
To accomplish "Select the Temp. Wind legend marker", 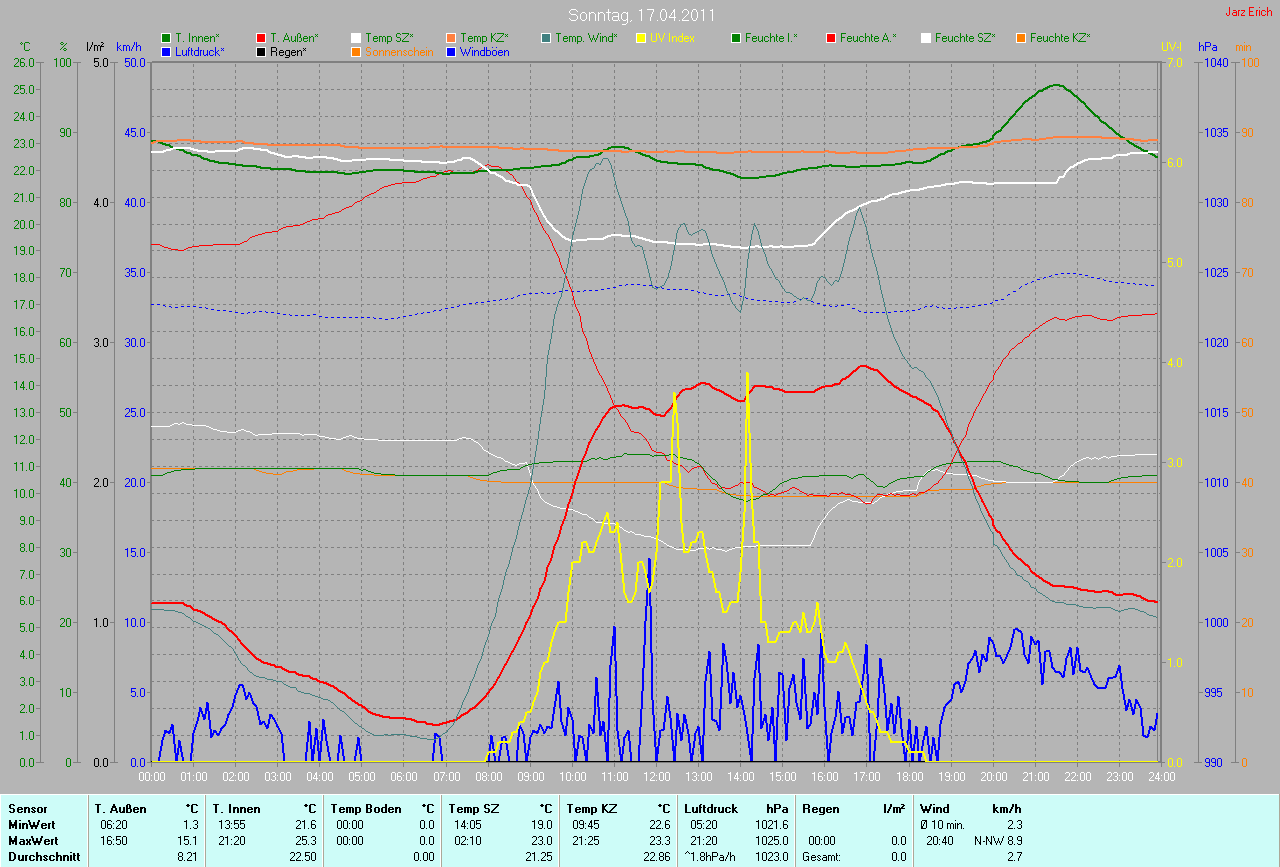I will pos(545,38).
